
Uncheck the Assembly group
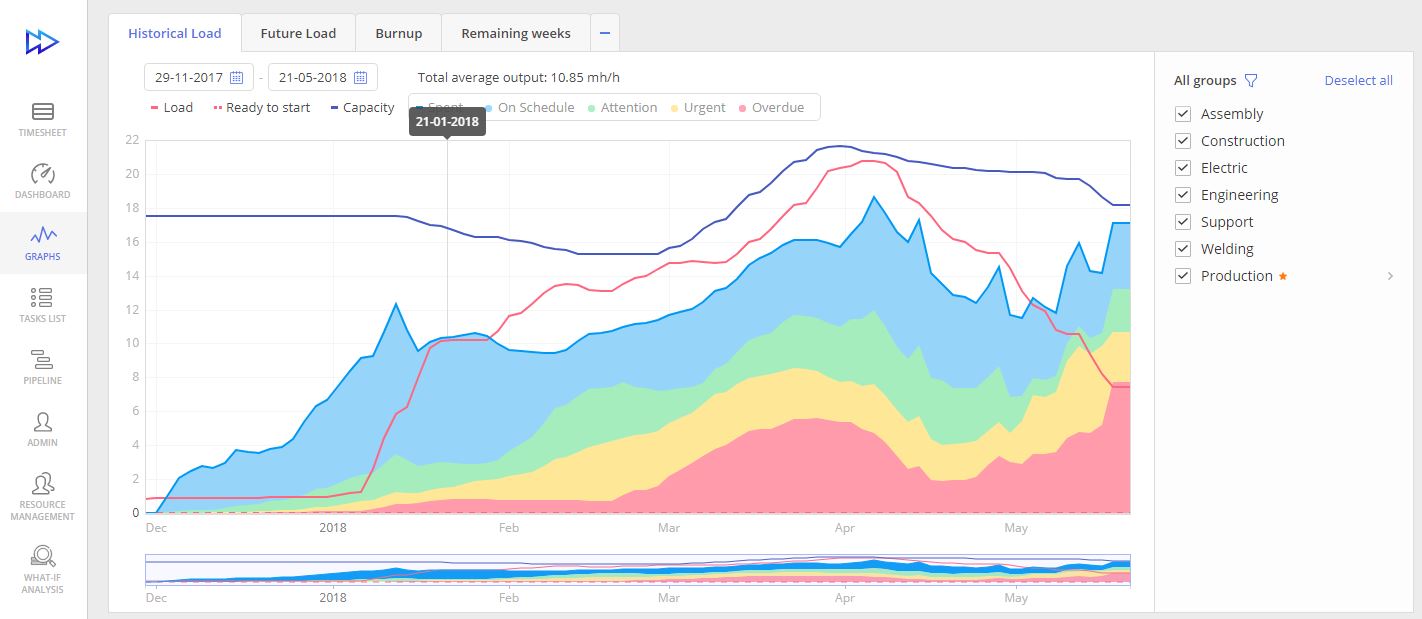tap(1183, 113)
